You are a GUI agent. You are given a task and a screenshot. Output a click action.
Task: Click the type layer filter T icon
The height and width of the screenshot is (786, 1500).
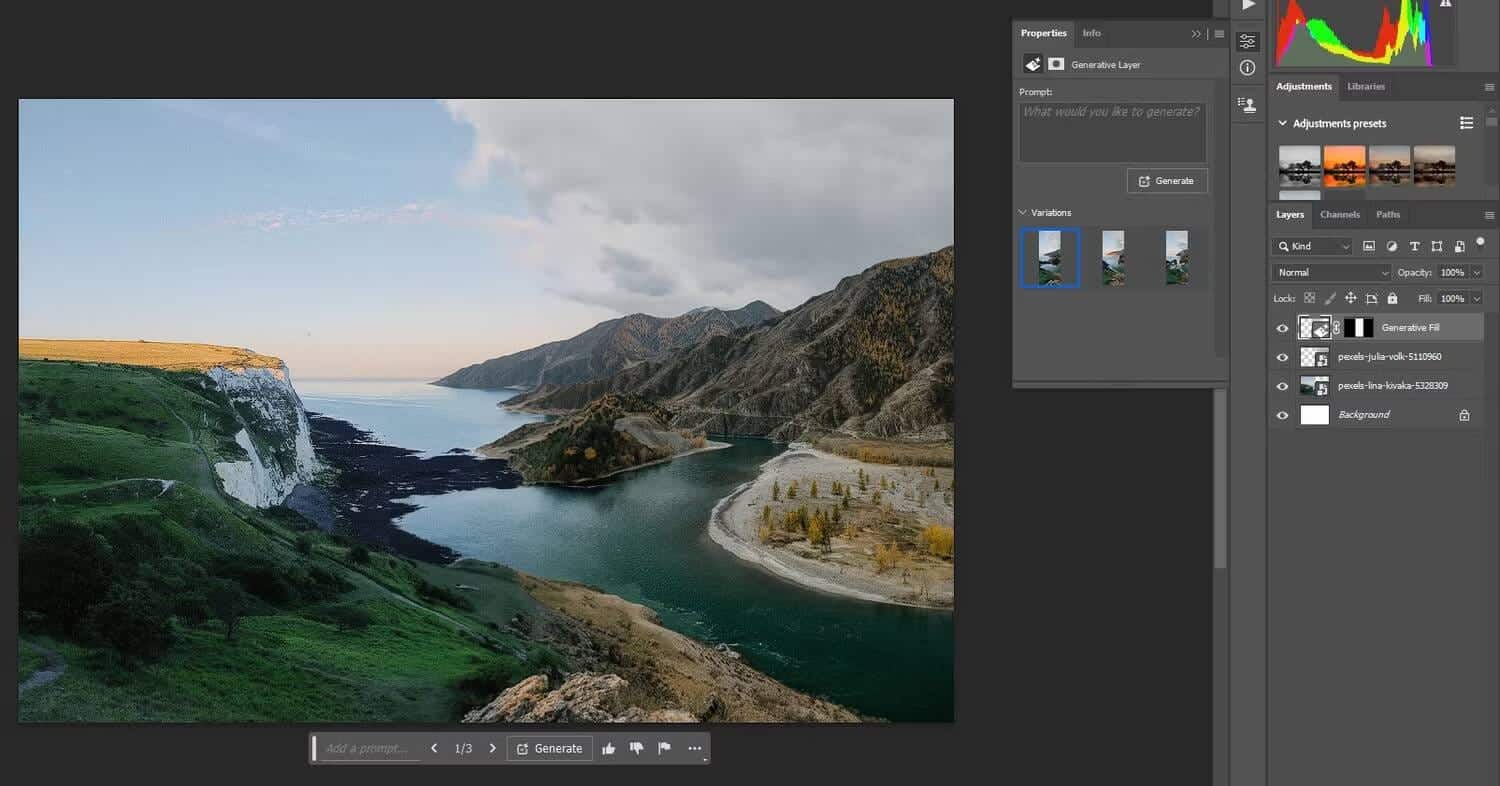(1415, 245)
